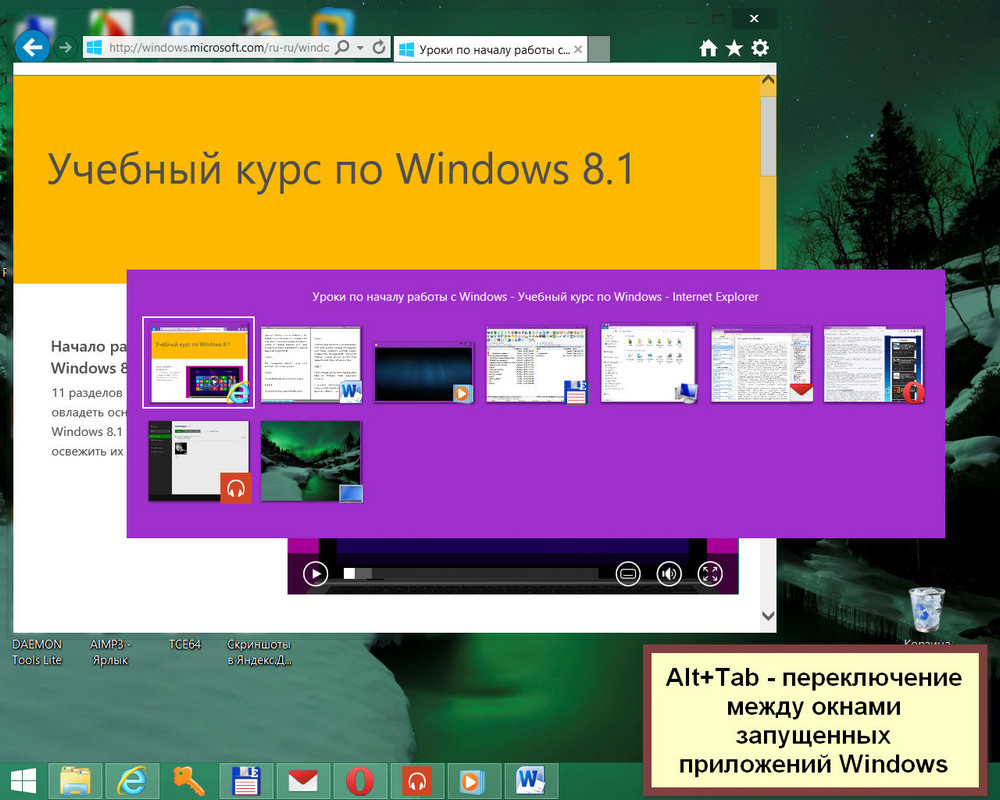Open the Internet Explorer Tools gear menu
1000x800 pixels.
[760, 48]
